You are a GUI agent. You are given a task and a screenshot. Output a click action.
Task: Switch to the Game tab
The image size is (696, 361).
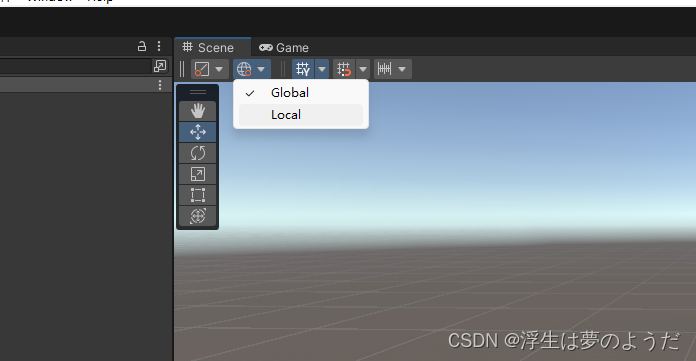coord(284,48)
